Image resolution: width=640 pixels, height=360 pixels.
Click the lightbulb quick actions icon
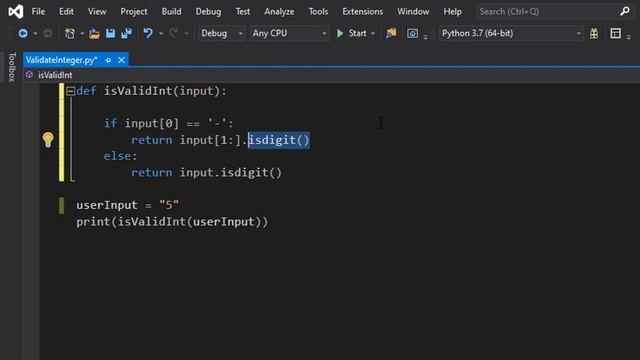pos(48,140)
